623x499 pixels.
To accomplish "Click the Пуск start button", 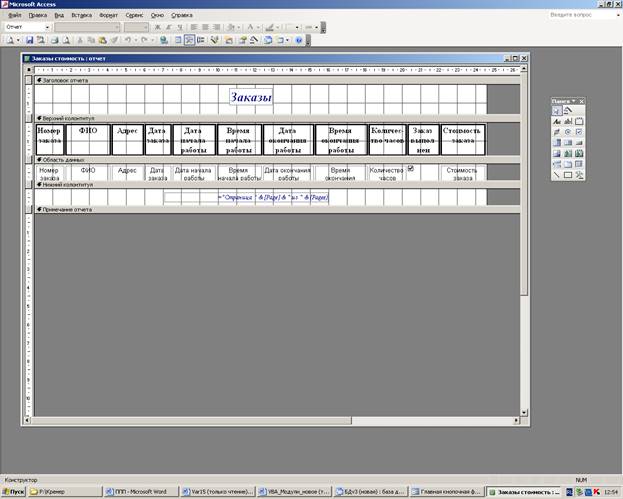I will pyautogui.click(x=14, y=492).
